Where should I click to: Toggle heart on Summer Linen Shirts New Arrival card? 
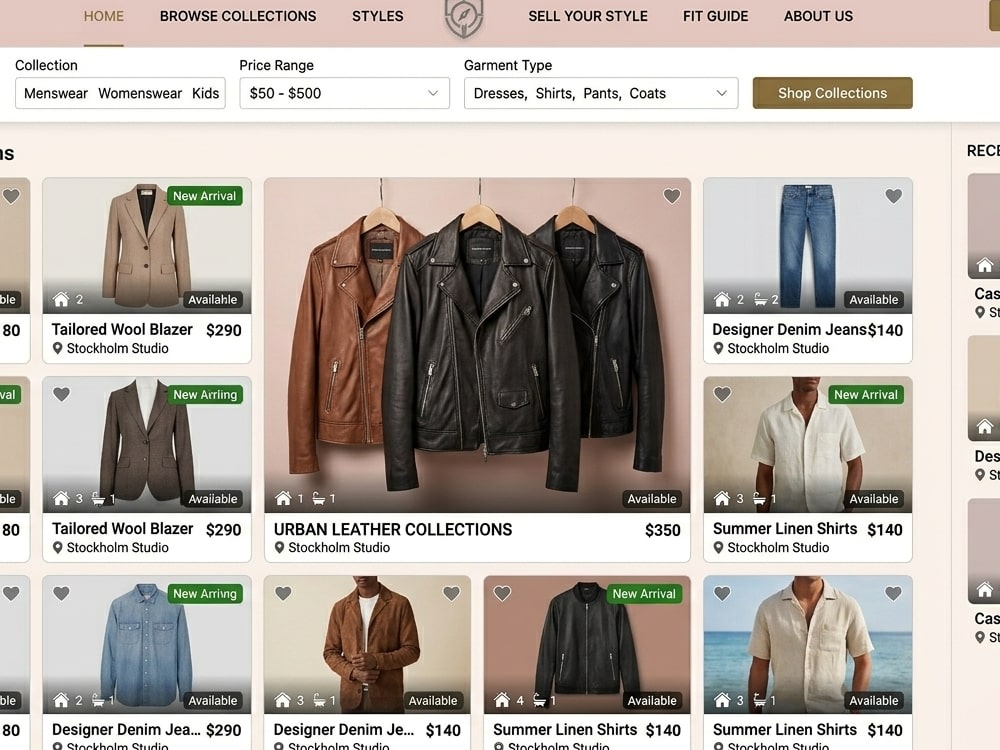tap(722, 395)
